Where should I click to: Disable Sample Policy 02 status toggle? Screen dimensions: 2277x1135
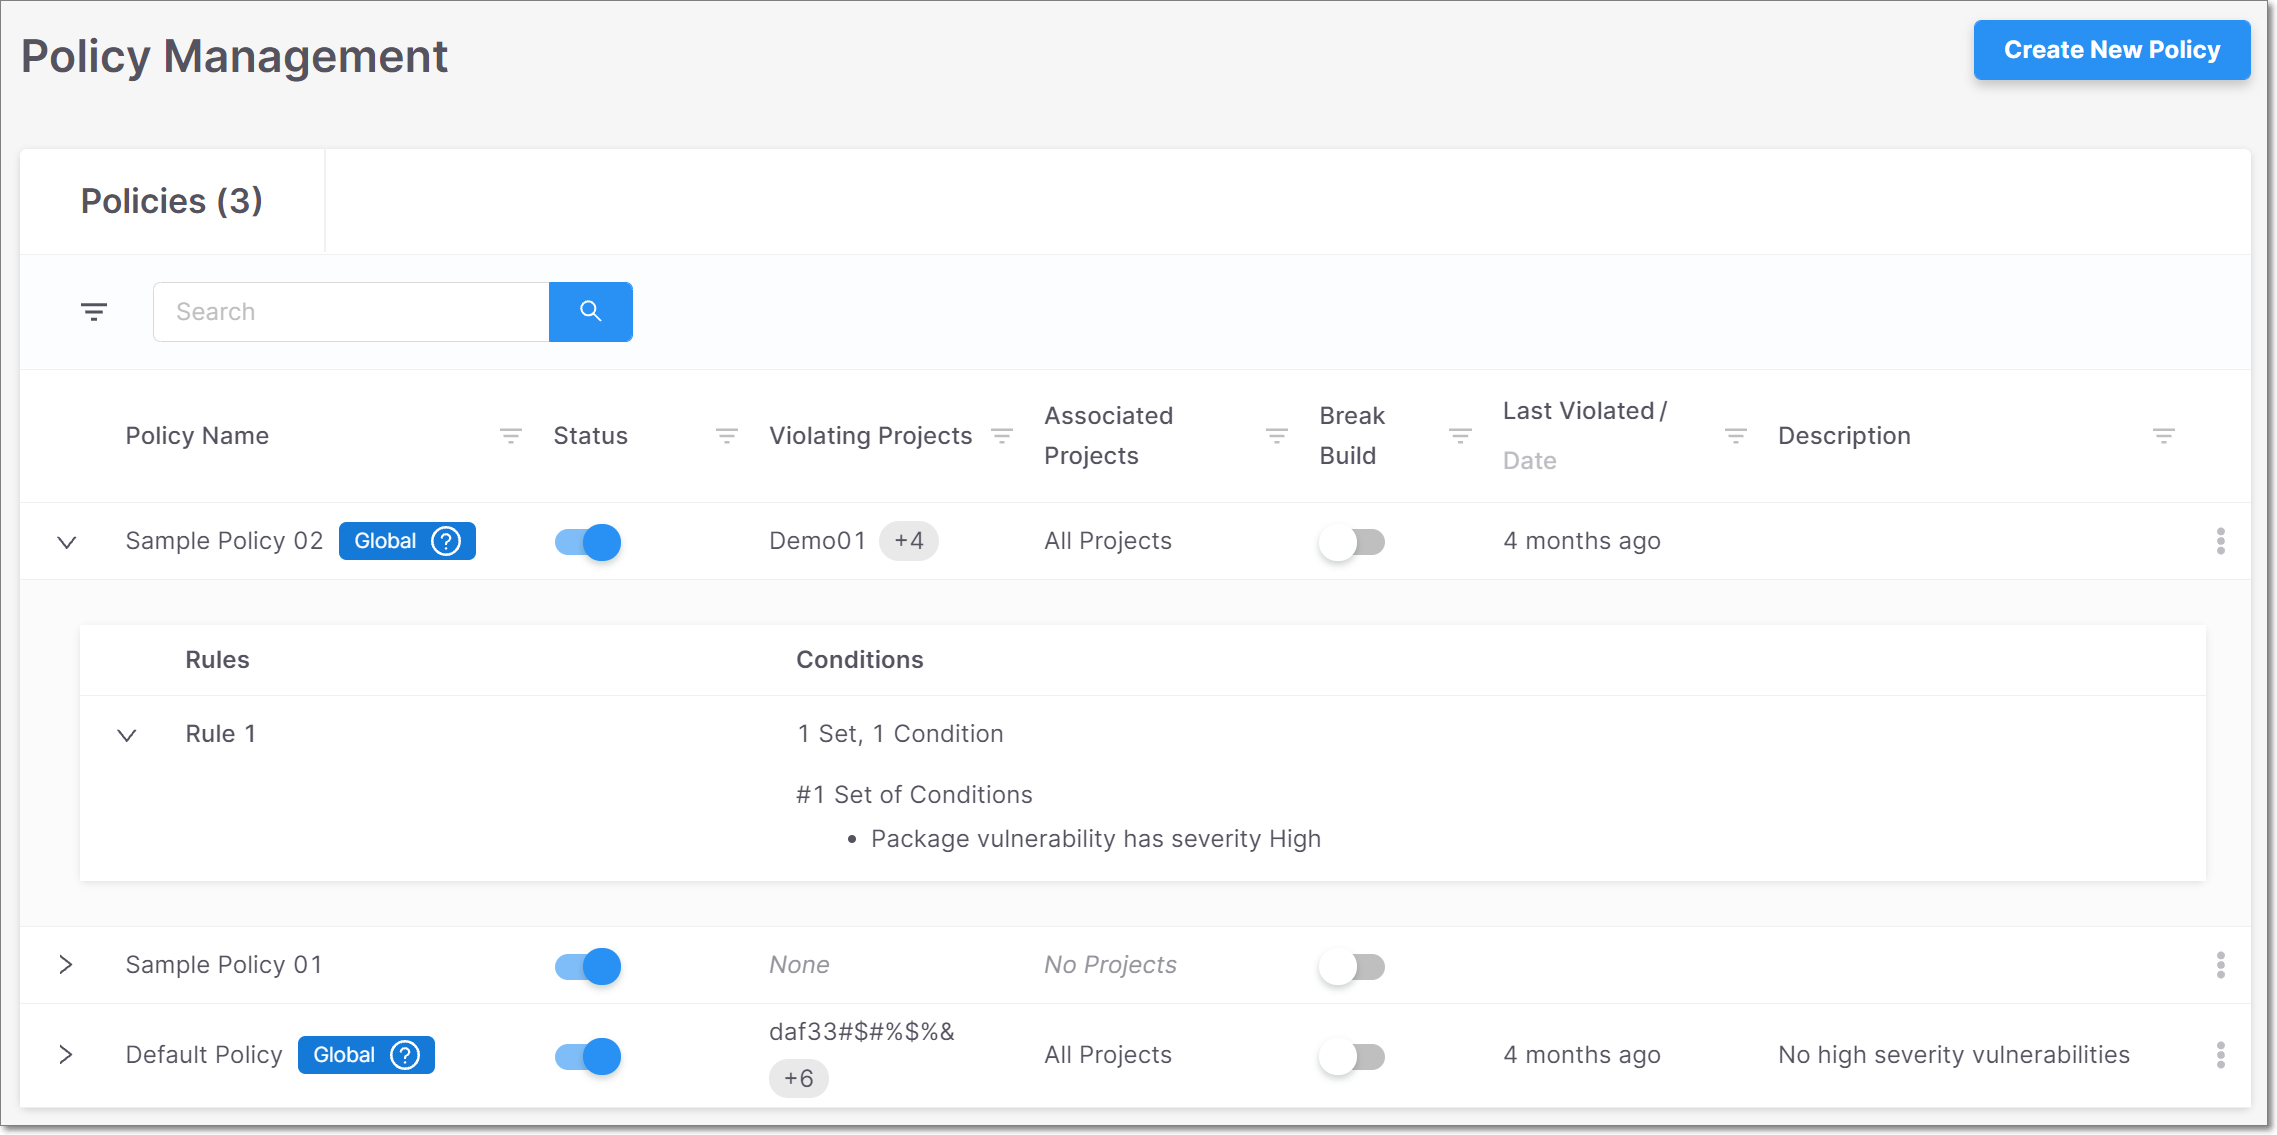[588, 542]
